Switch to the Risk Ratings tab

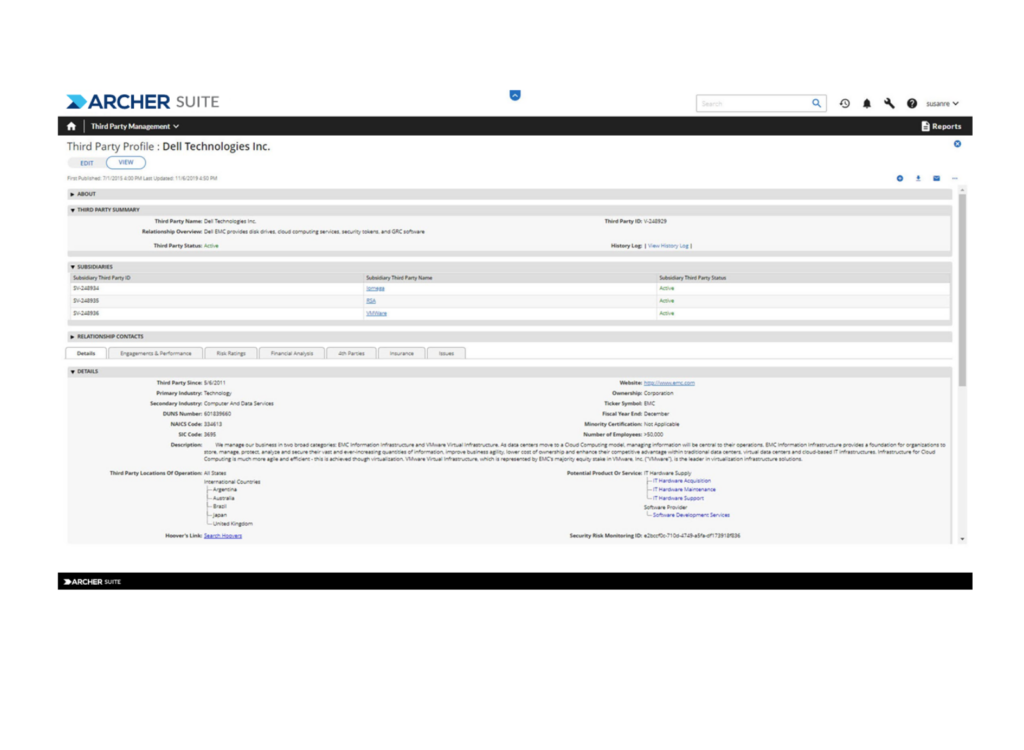(x=230, y=353)
